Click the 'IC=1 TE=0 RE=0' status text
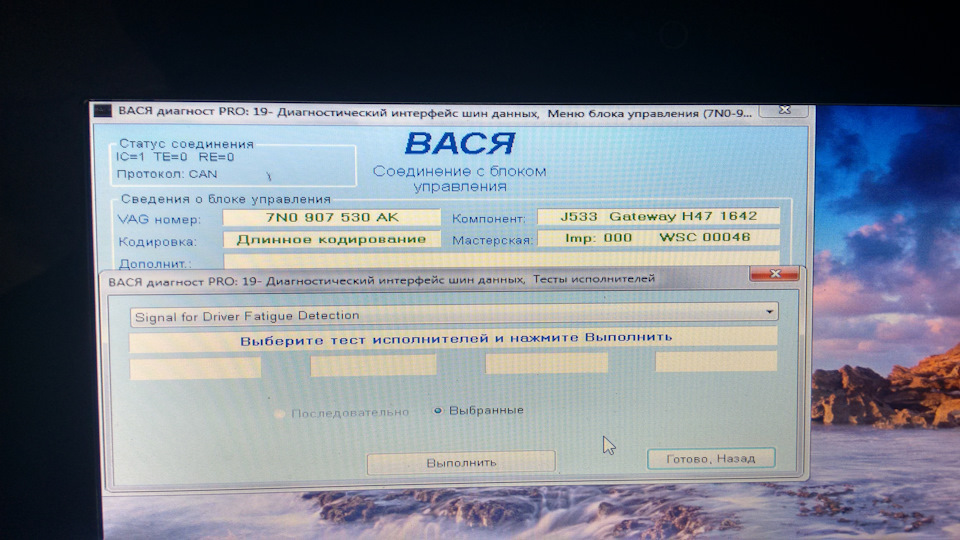Viewport: 960px width, 540px height. pyautogui.click(x=175, y=157)
